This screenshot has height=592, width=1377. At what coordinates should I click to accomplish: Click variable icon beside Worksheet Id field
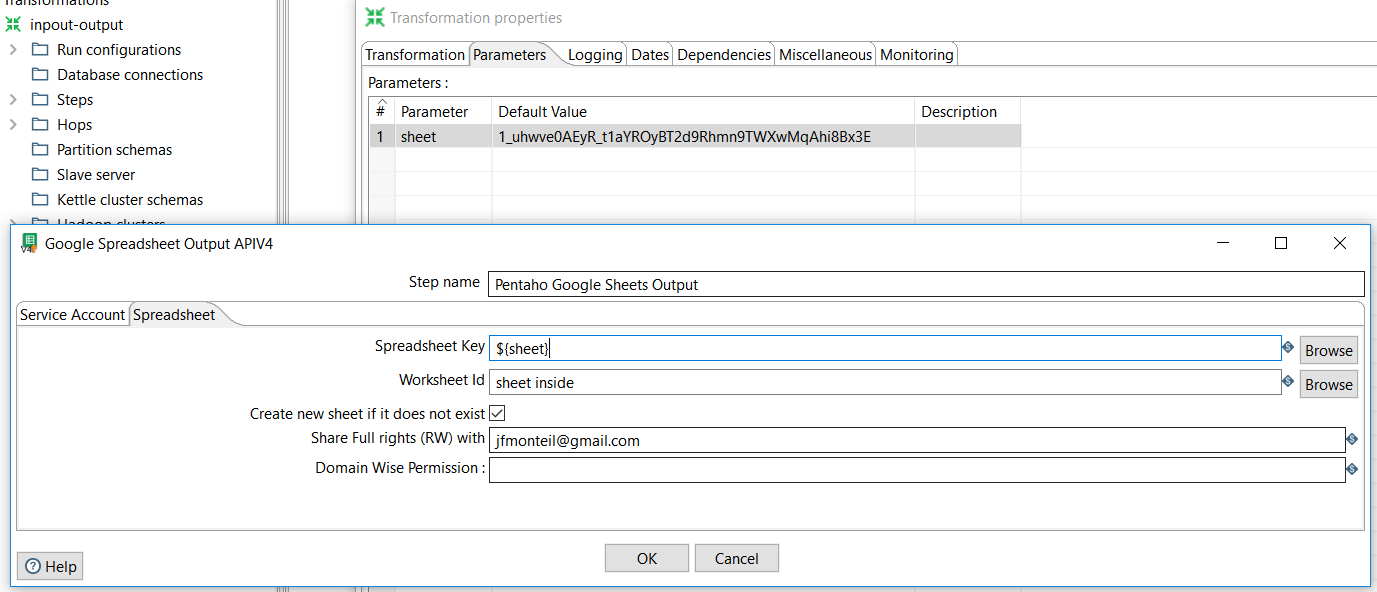1288,382
